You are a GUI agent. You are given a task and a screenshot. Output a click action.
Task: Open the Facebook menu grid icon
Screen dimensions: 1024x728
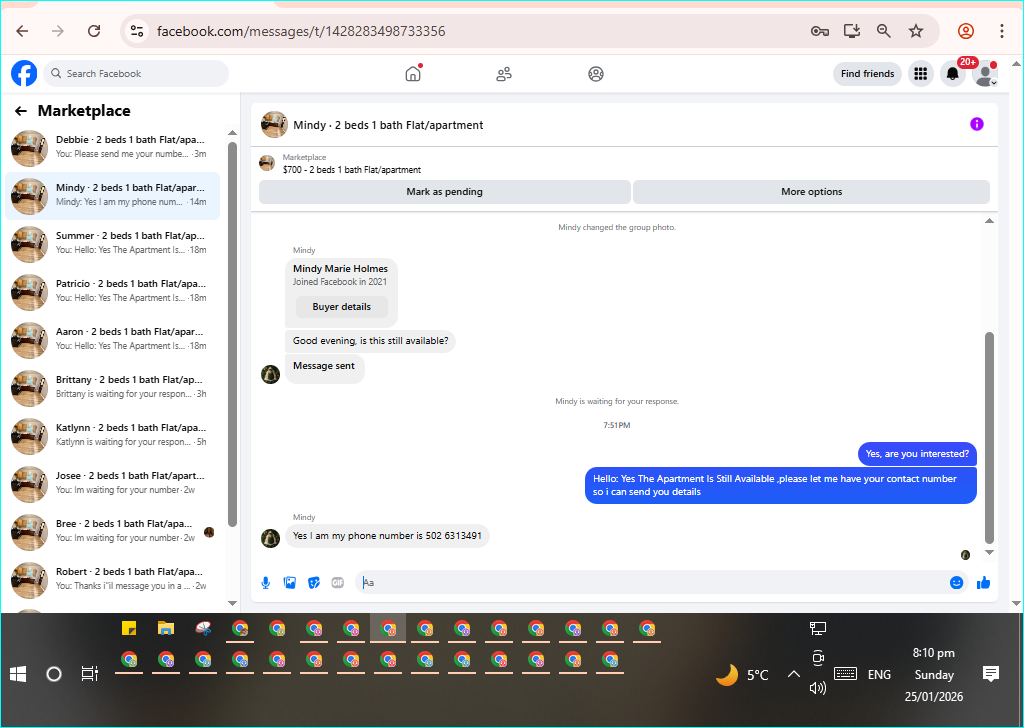tap(920, 74)
